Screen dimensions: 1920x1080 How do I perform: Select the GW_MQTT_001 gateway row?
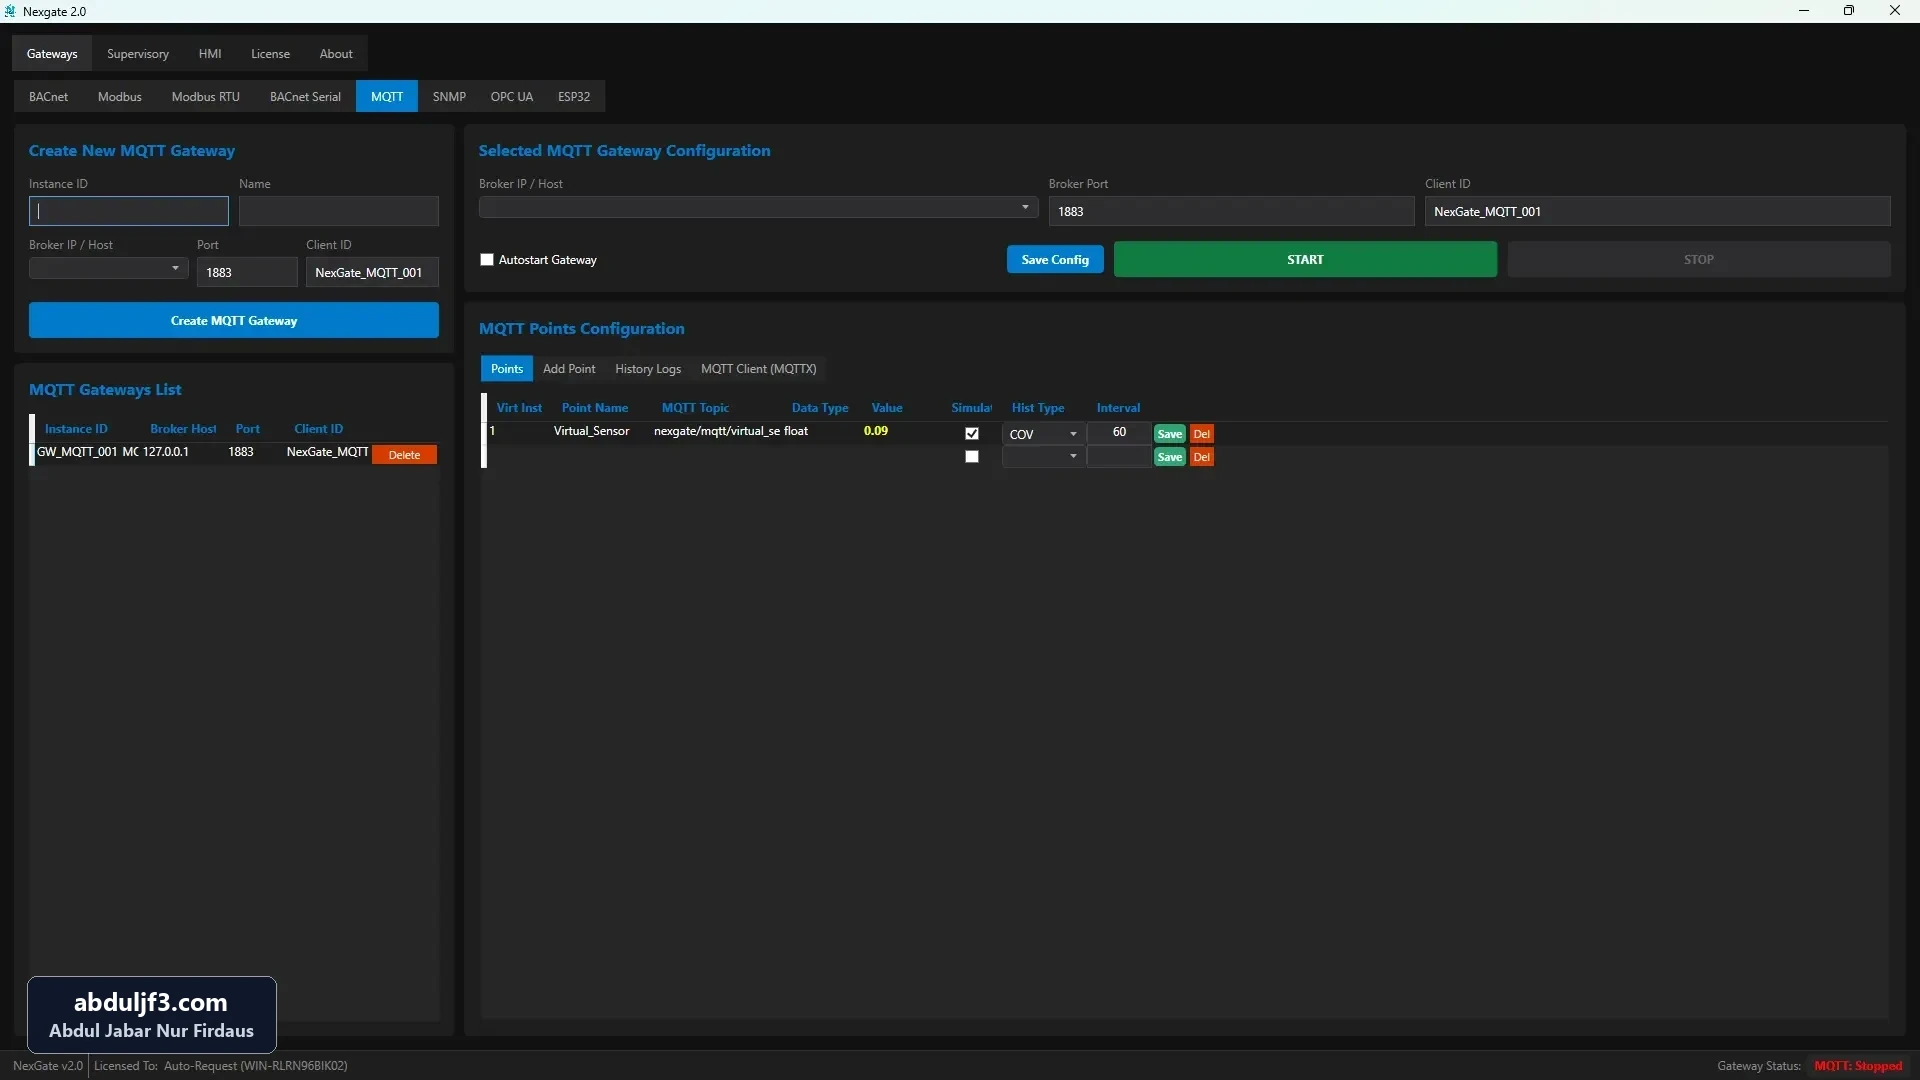233,453
